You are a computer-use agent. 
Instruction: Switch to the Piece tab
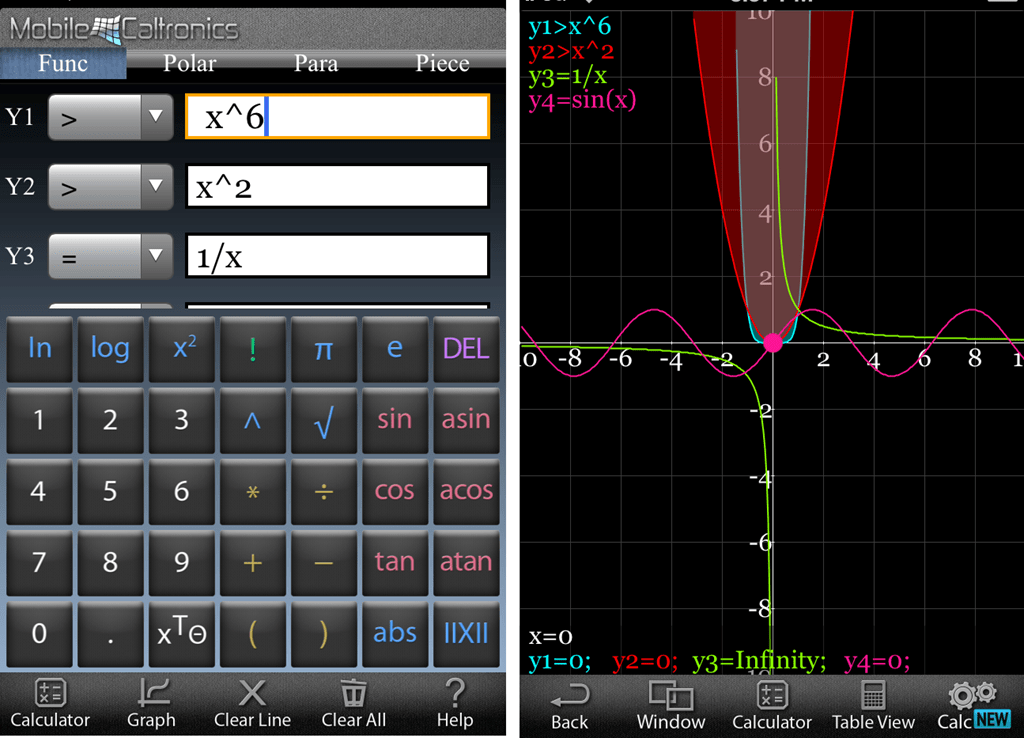(x=442, y=63)
